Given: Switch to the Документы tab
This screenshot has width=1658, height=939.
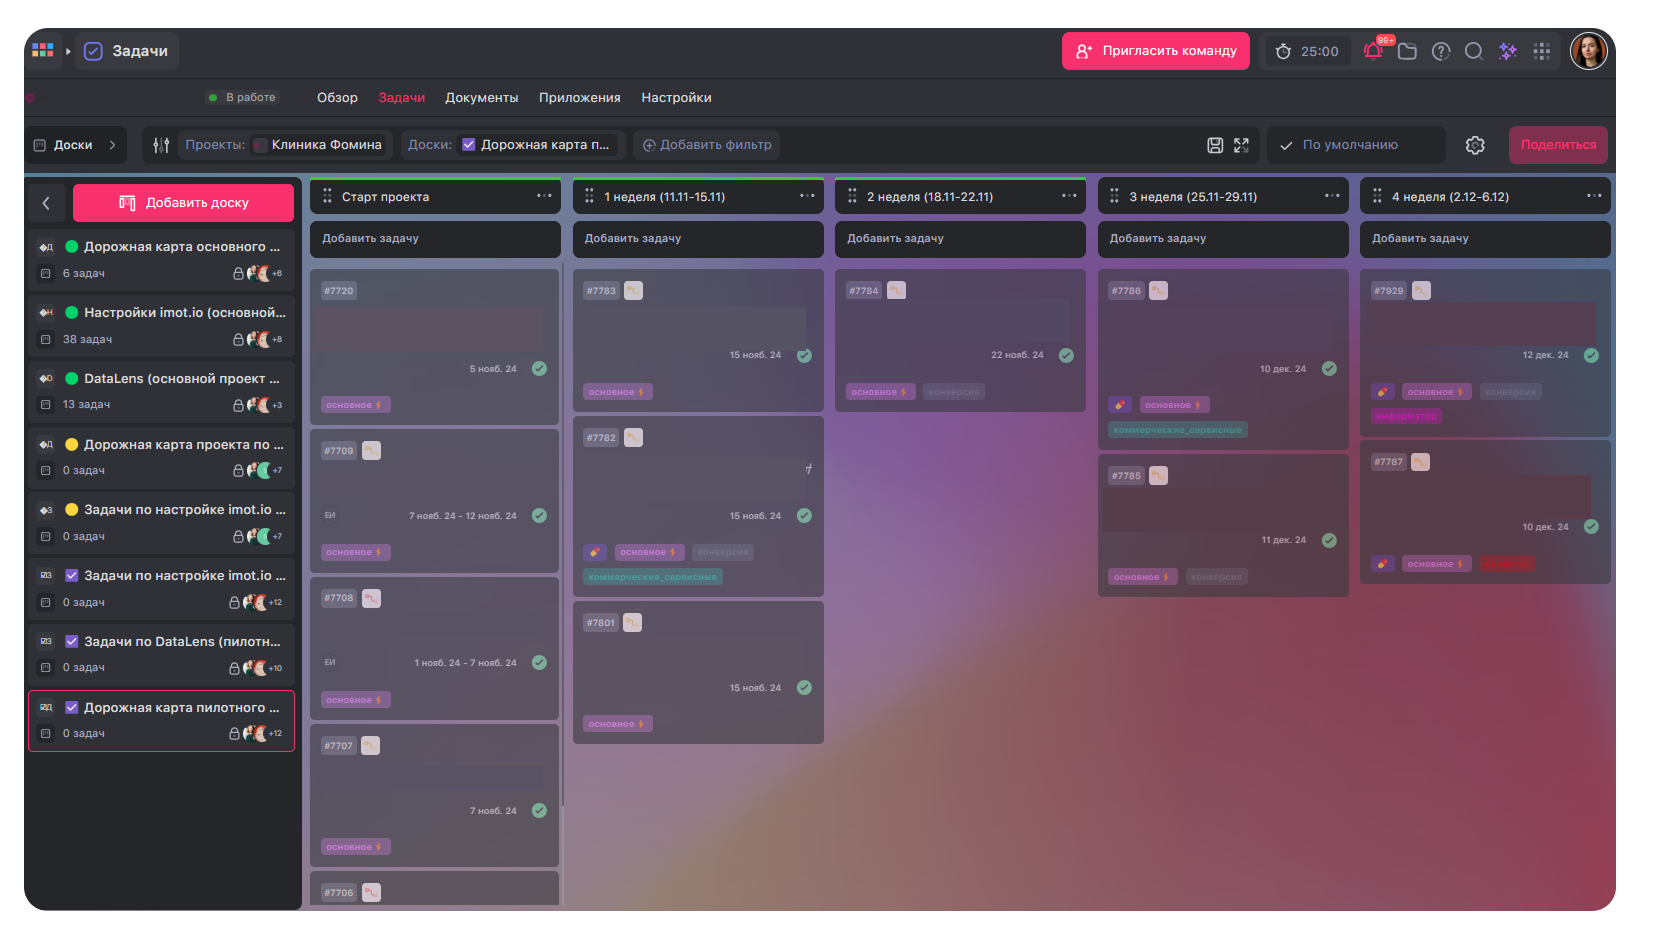Looking at the screenshot, I should (482, 97).
